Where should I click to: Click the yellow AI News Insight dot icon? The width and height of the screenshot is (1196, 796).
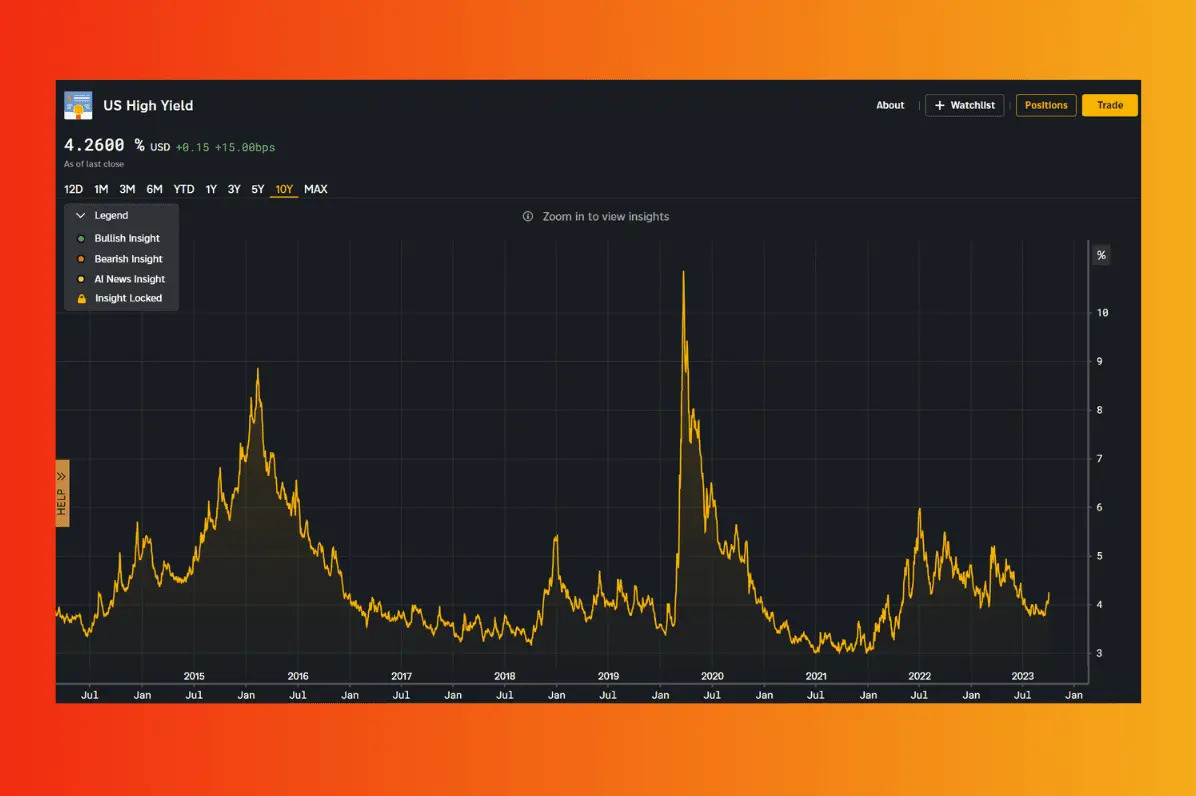click(82, 279)
